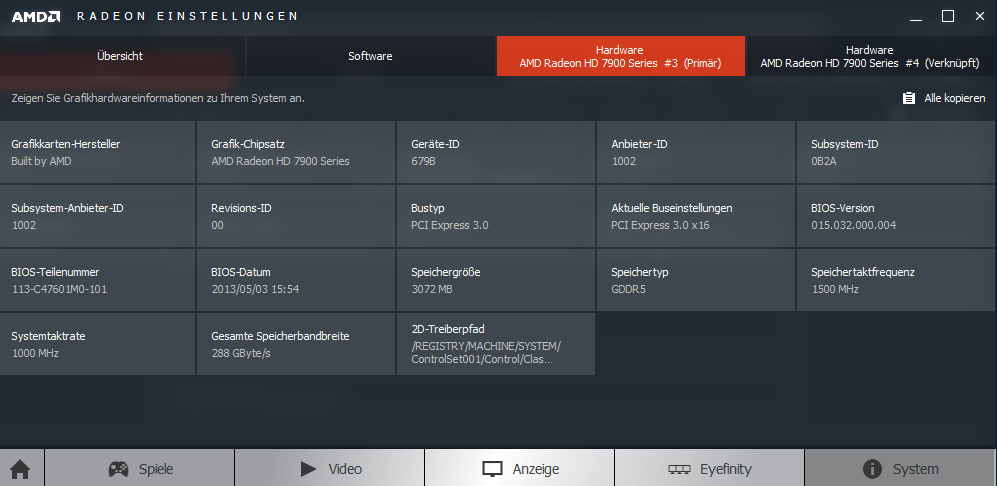Select the BIOS-Datum tile
Viewport: 997px width, 486px height.
point(296,280)
